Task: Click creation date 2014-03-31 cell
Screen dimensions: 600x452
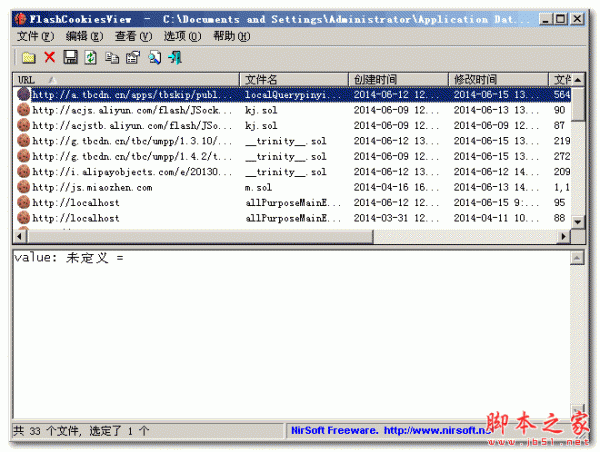Action: pos(396,218)
